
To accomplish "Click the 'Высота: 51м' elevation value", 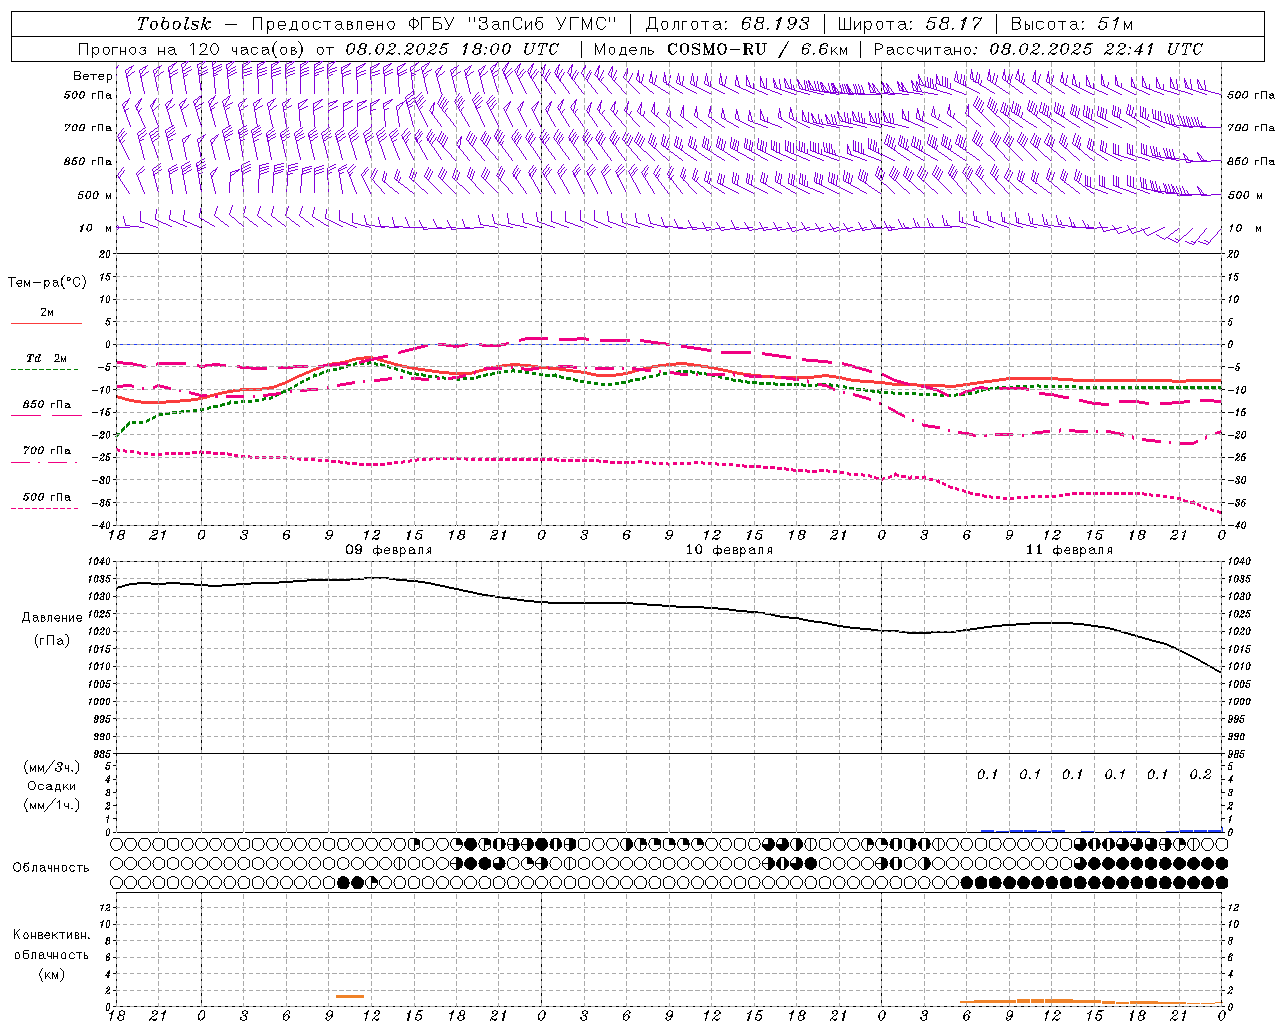I will [1071, 24].
